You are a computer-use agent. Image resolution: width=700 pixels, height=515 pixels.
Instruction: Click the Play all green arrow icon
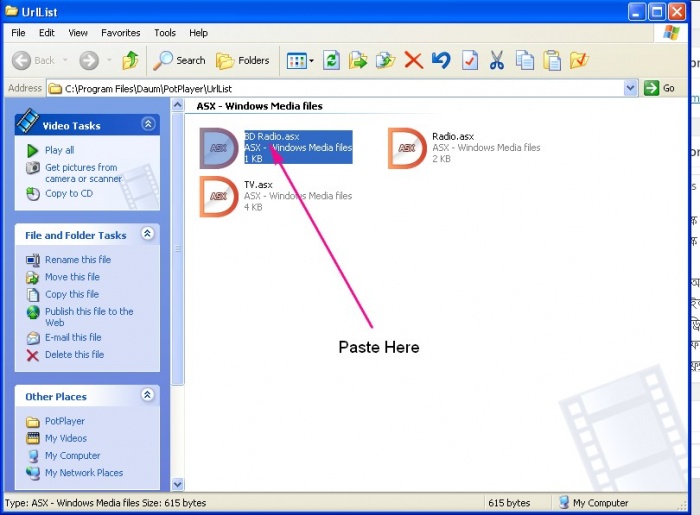(32, 150)
